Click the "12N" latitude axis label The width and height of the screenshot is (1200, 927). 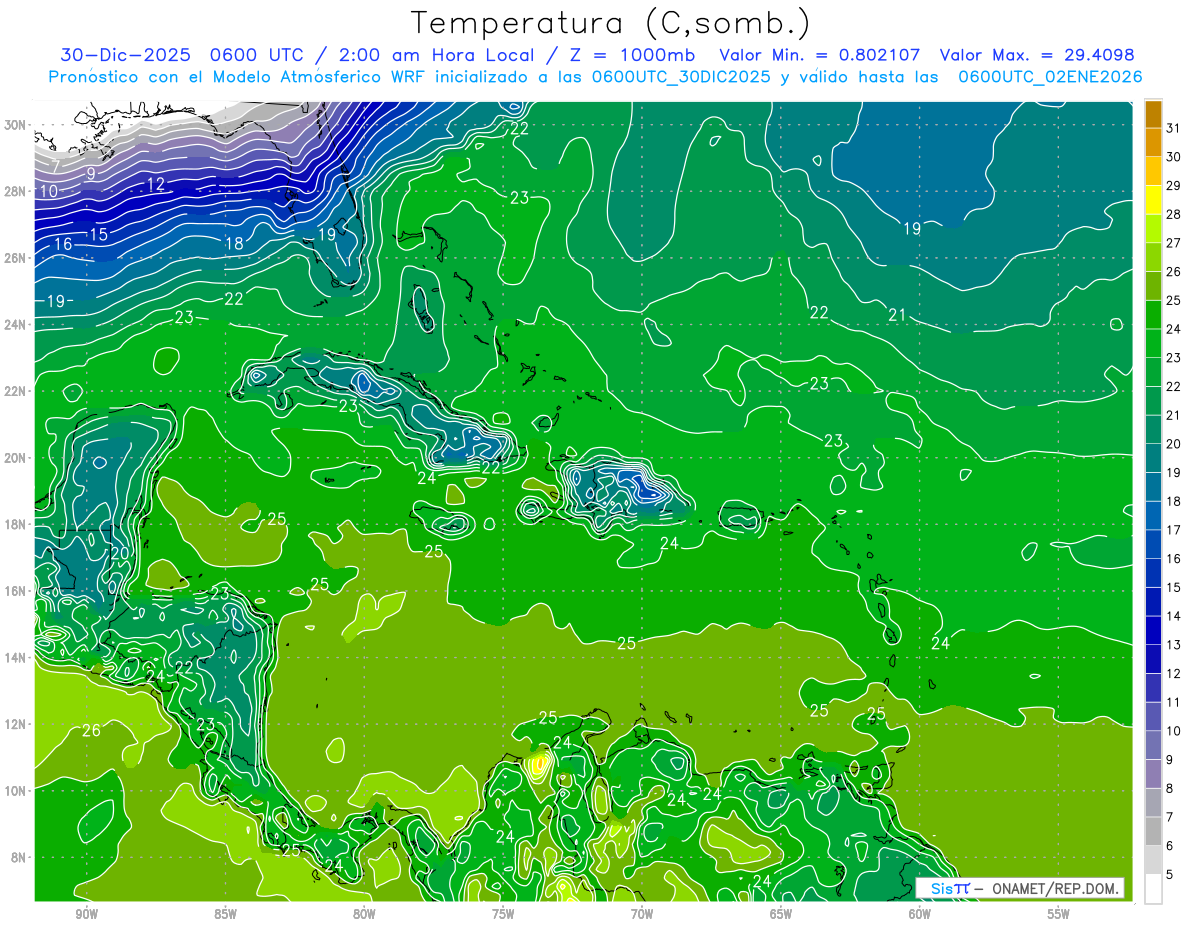[16, 724]
